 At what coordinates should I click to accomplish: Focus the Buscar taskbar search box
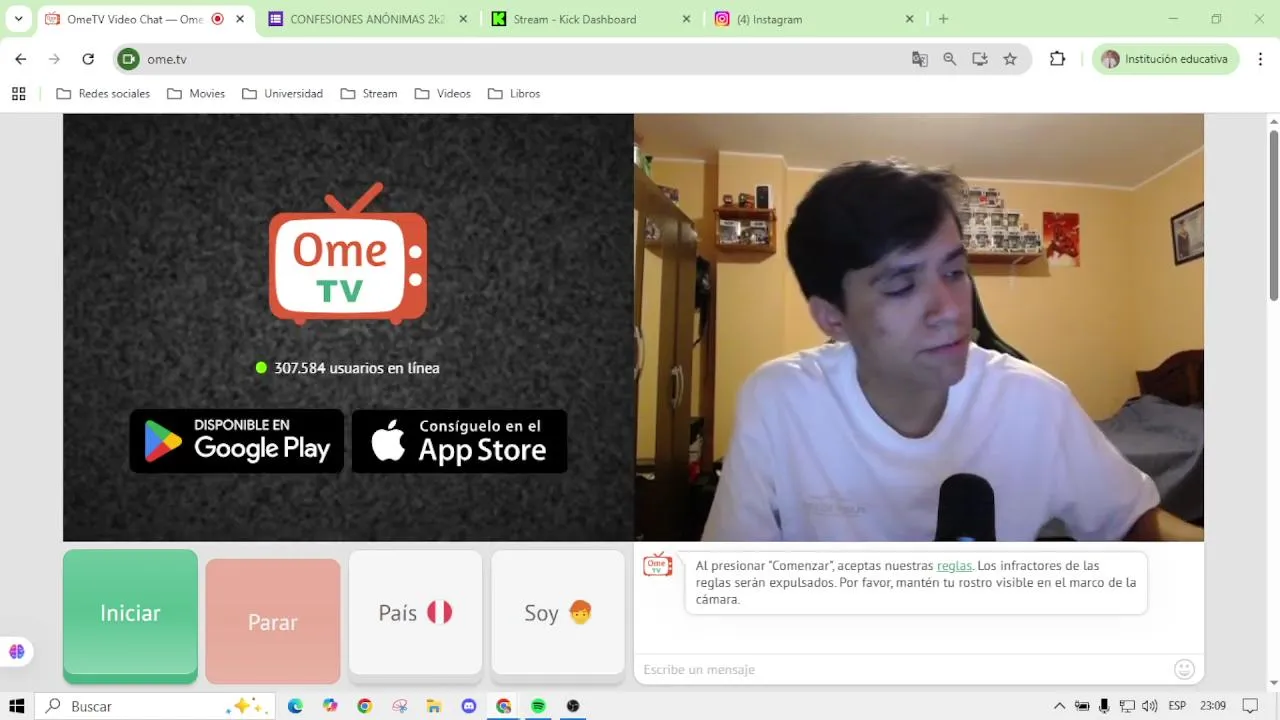(153, 706)
